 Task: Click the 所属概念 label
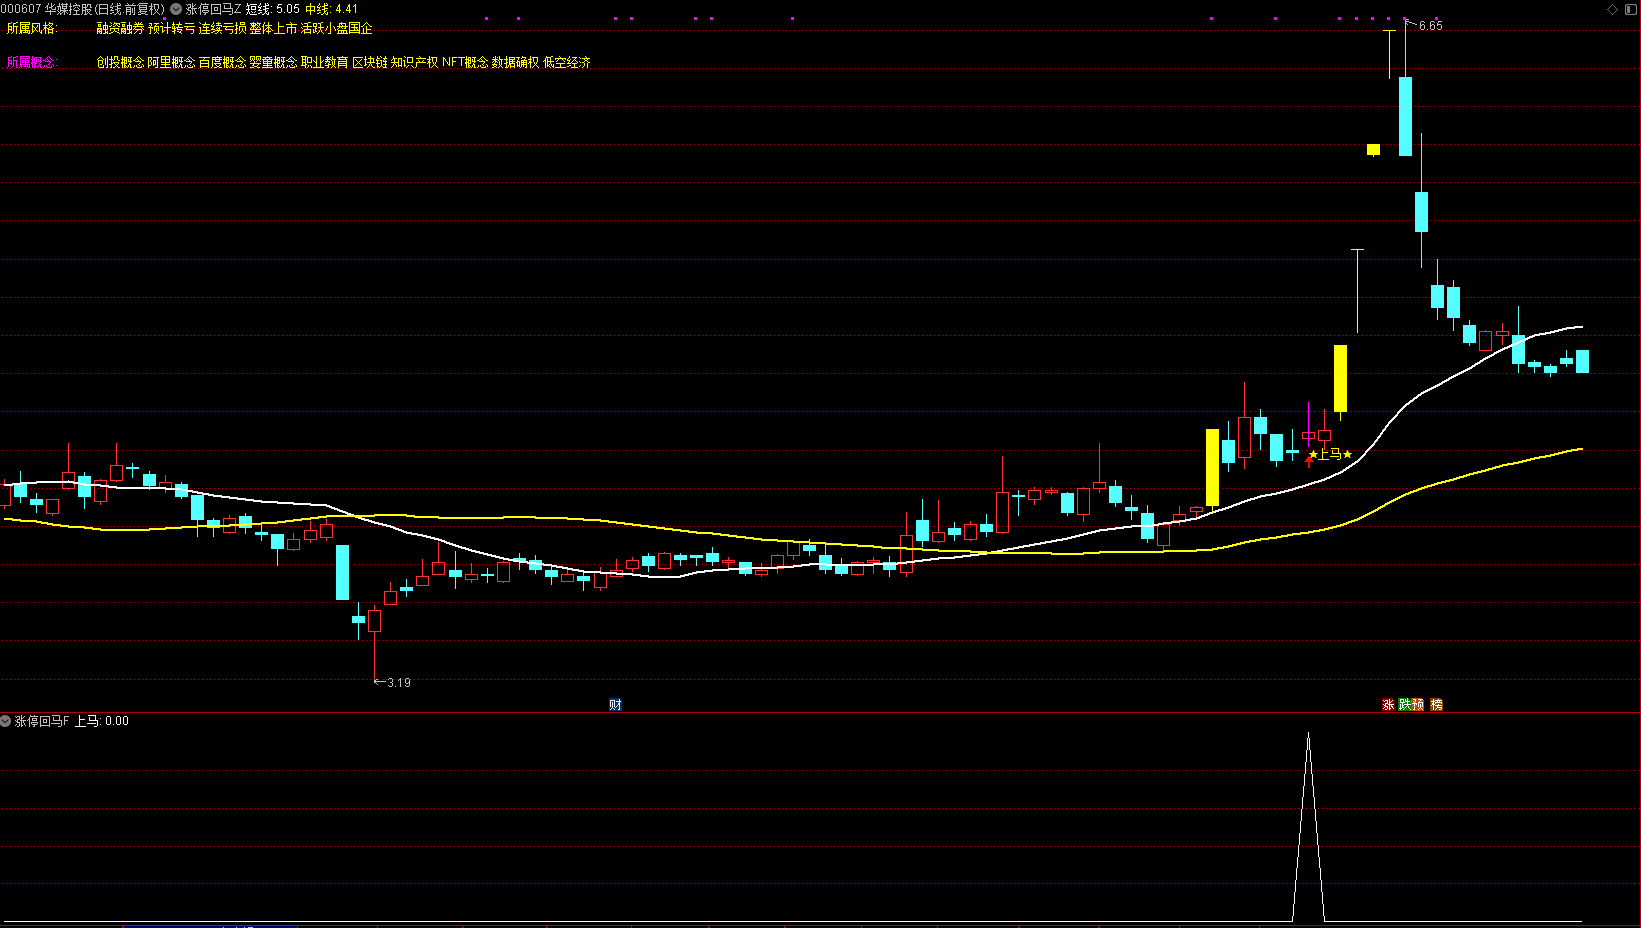click(x=32, y=62)
